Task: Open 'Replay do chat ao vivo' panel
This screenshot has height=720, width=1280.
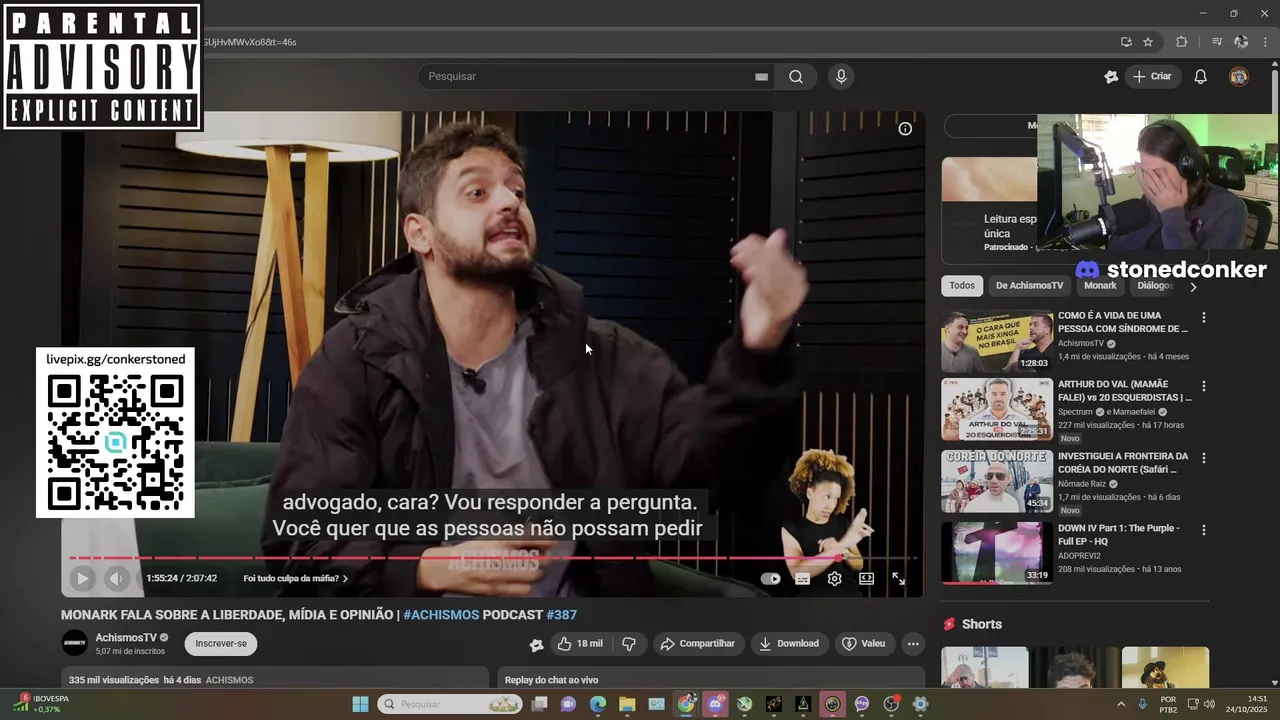Action: 710,680
